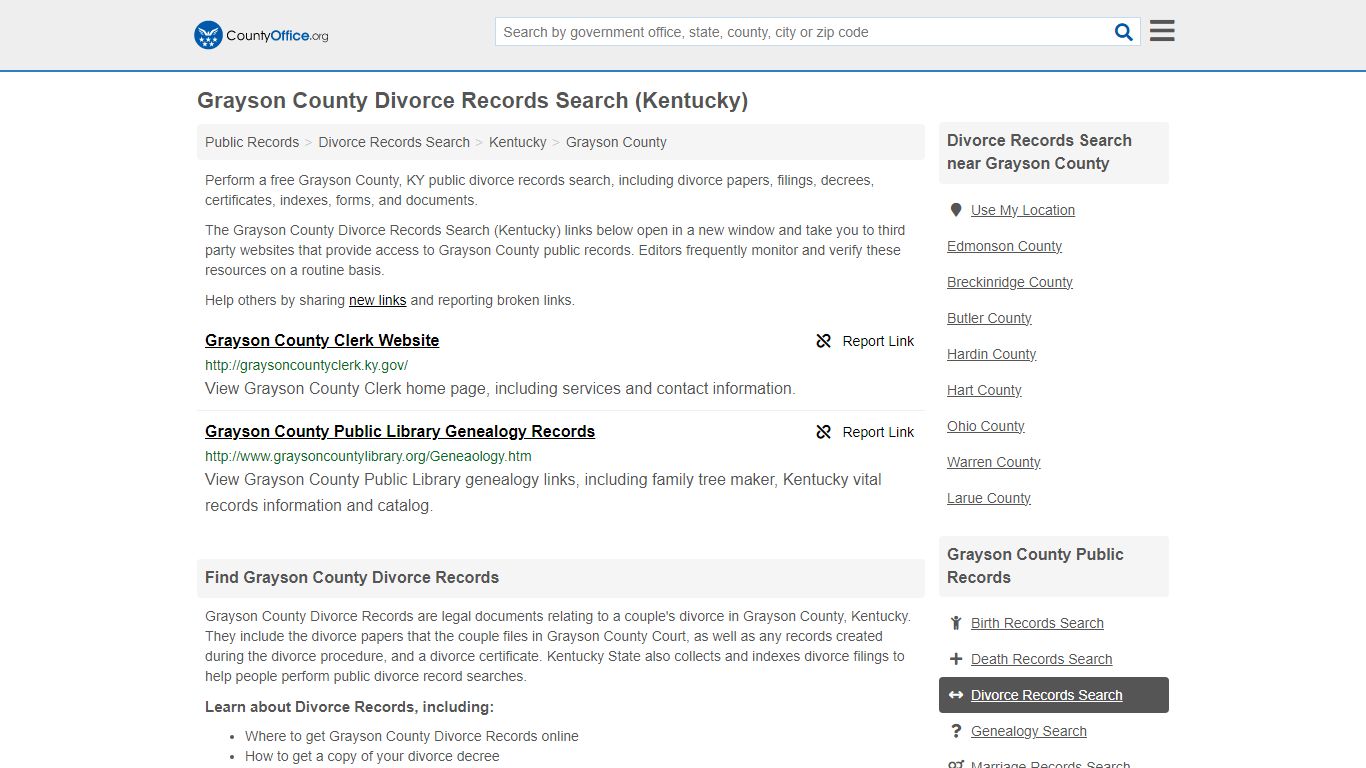The image size is (1366, 768).
Task: Open the Grayson County breadcrumb
Action: coord(616,142)
